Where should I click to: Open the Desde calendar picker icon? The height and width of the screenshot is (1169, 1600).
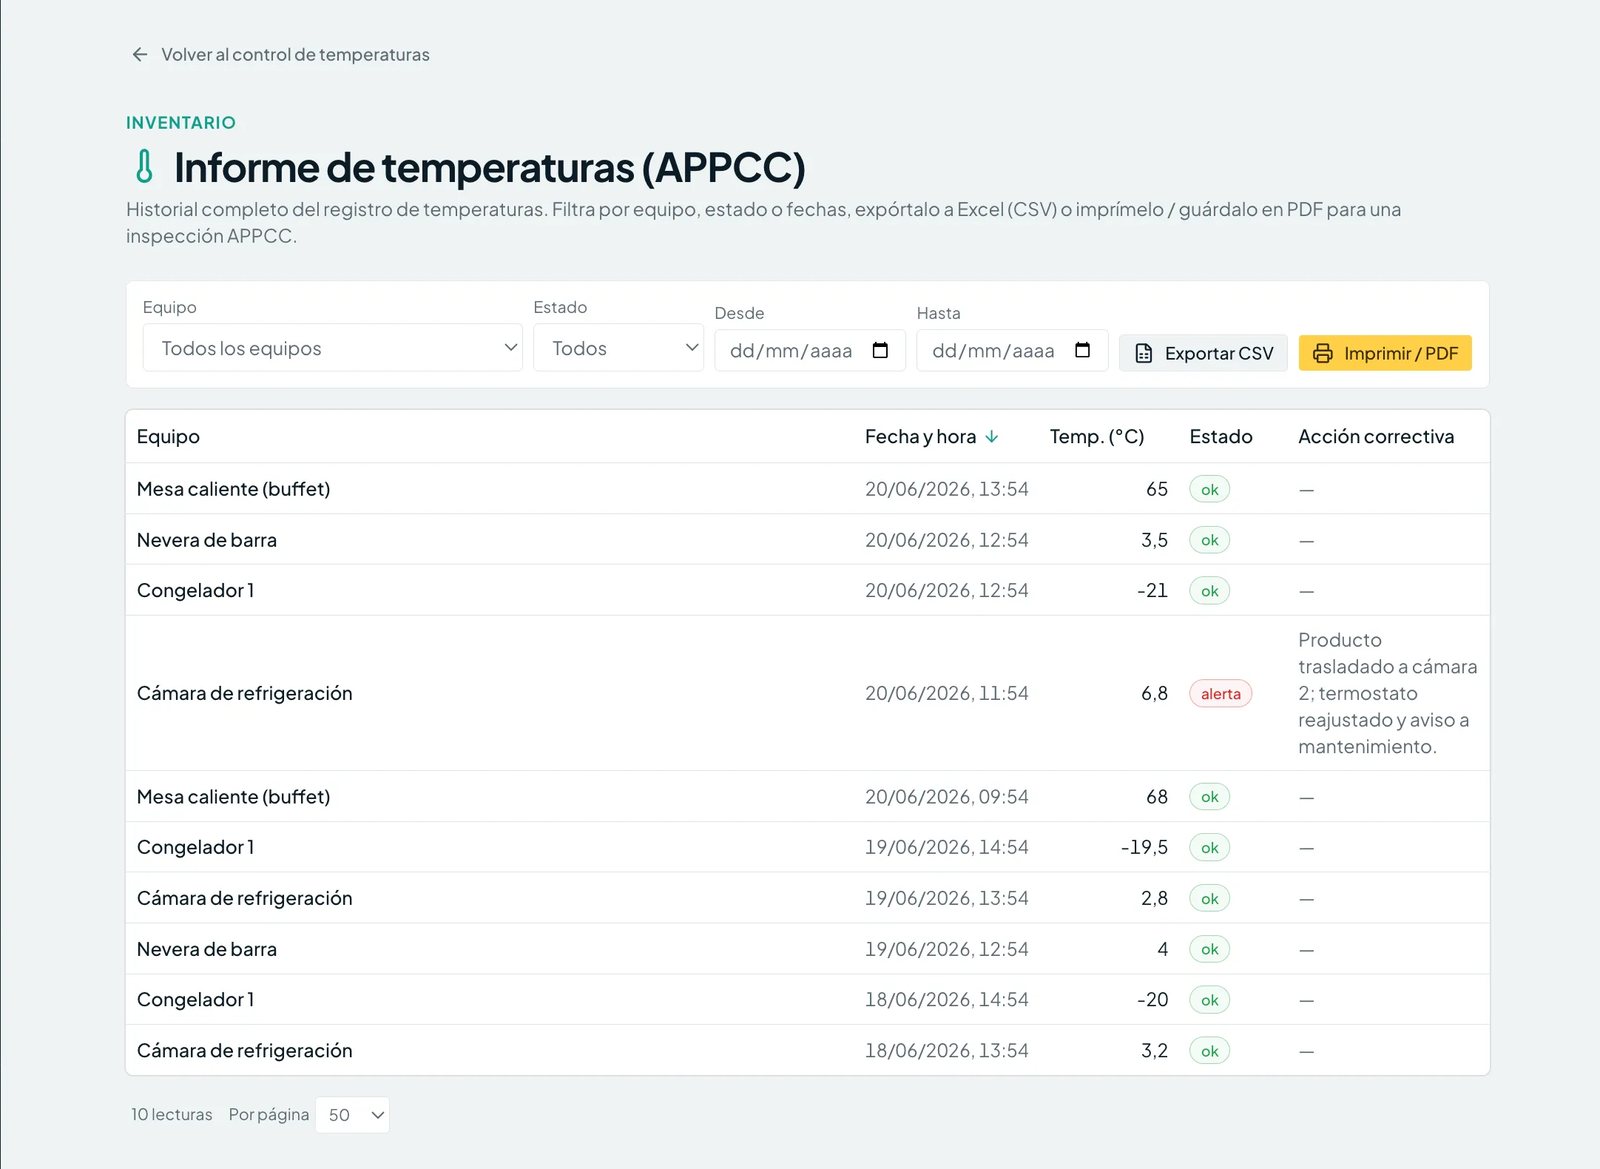[880, 350]
